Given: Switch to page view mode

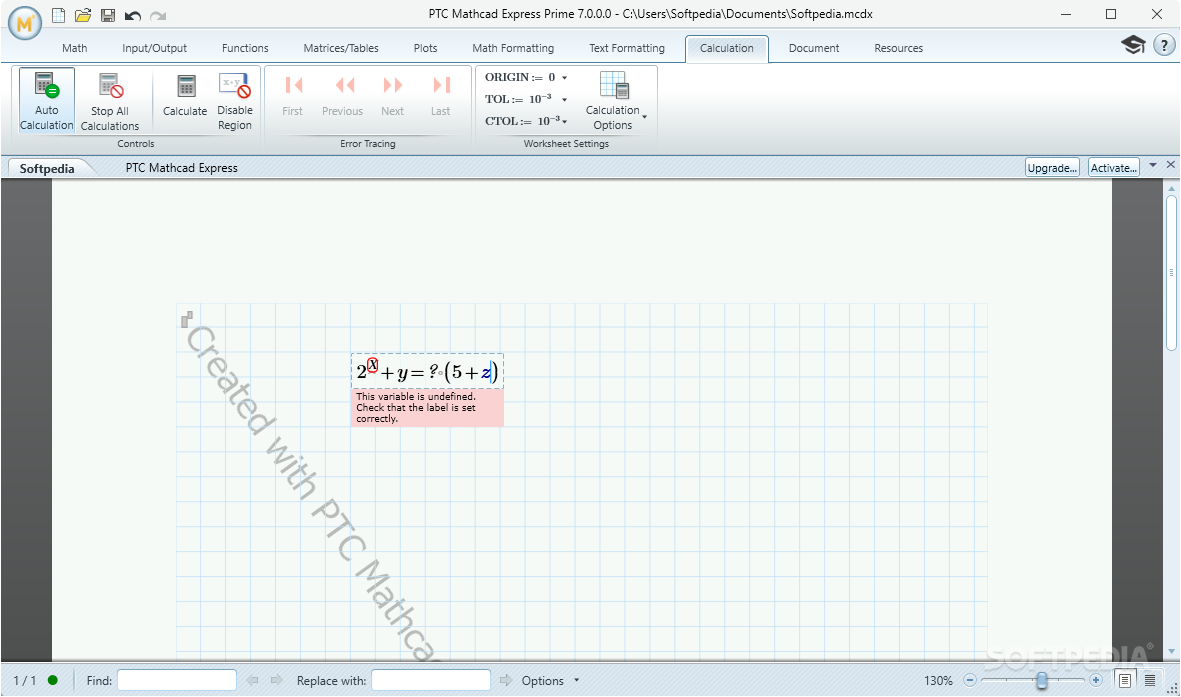Looking at the screenshot, I should (1125, 680).
